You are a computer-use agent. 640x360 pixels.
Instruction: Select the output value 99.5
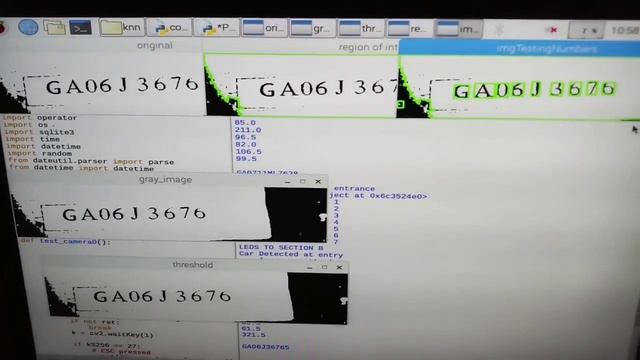(x=246, y=159)
